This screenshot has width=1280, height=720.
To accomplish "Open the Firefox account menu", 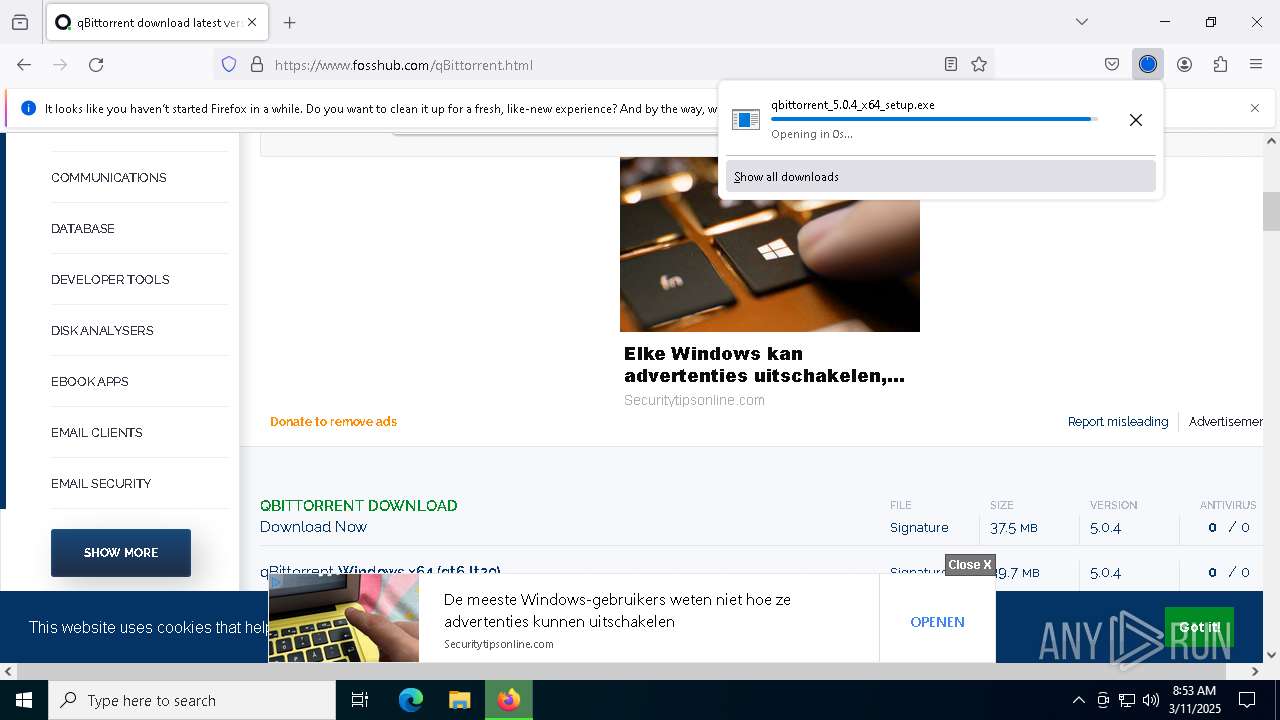I will click(1184, 64).
